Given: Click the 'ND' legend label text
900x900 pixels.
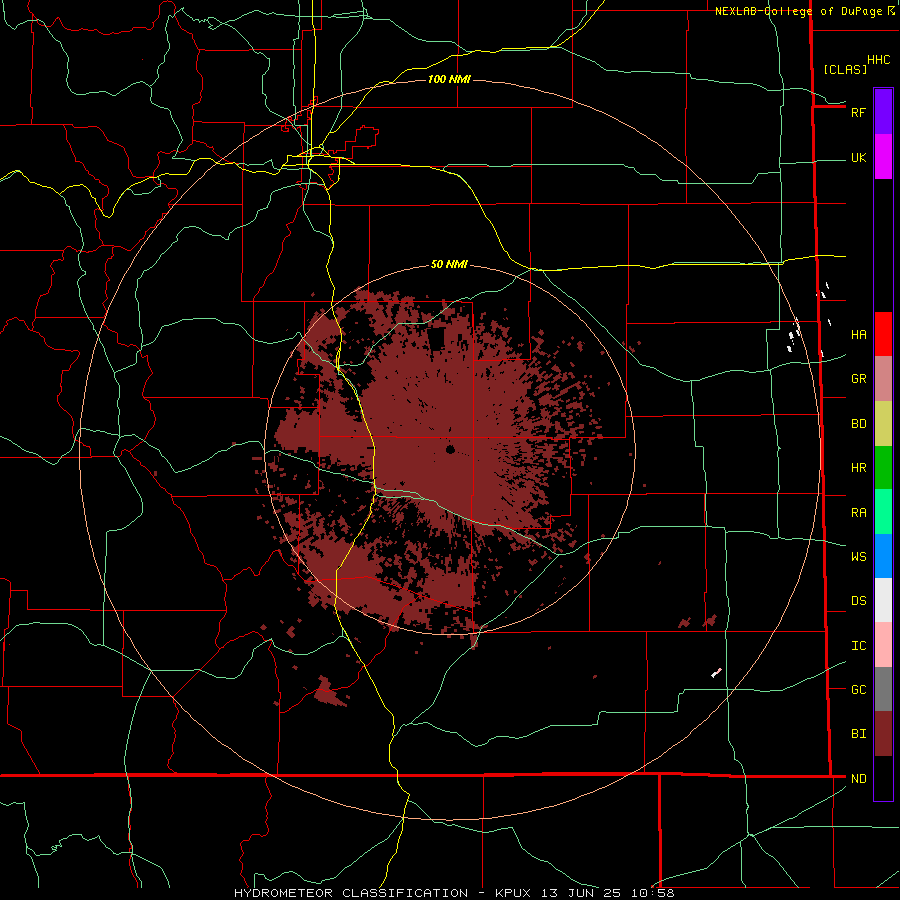Looking at the screenshot, I should (858, 779).
